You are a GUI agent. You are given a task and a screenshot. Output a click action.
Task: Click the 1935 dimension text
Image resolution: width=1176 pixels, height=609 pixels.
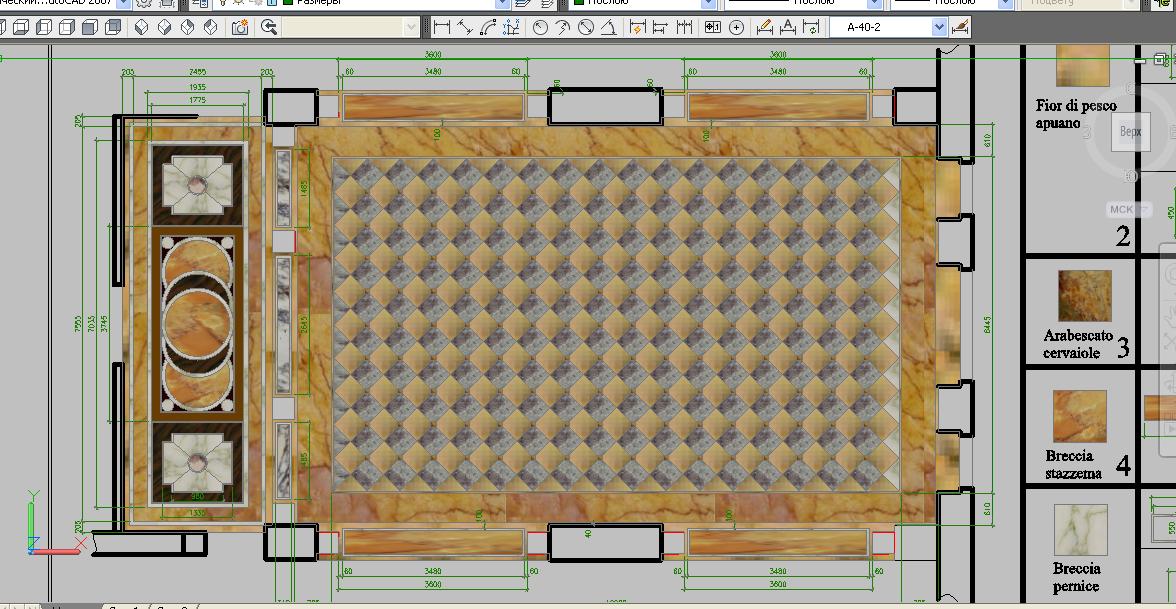[197, 87]
